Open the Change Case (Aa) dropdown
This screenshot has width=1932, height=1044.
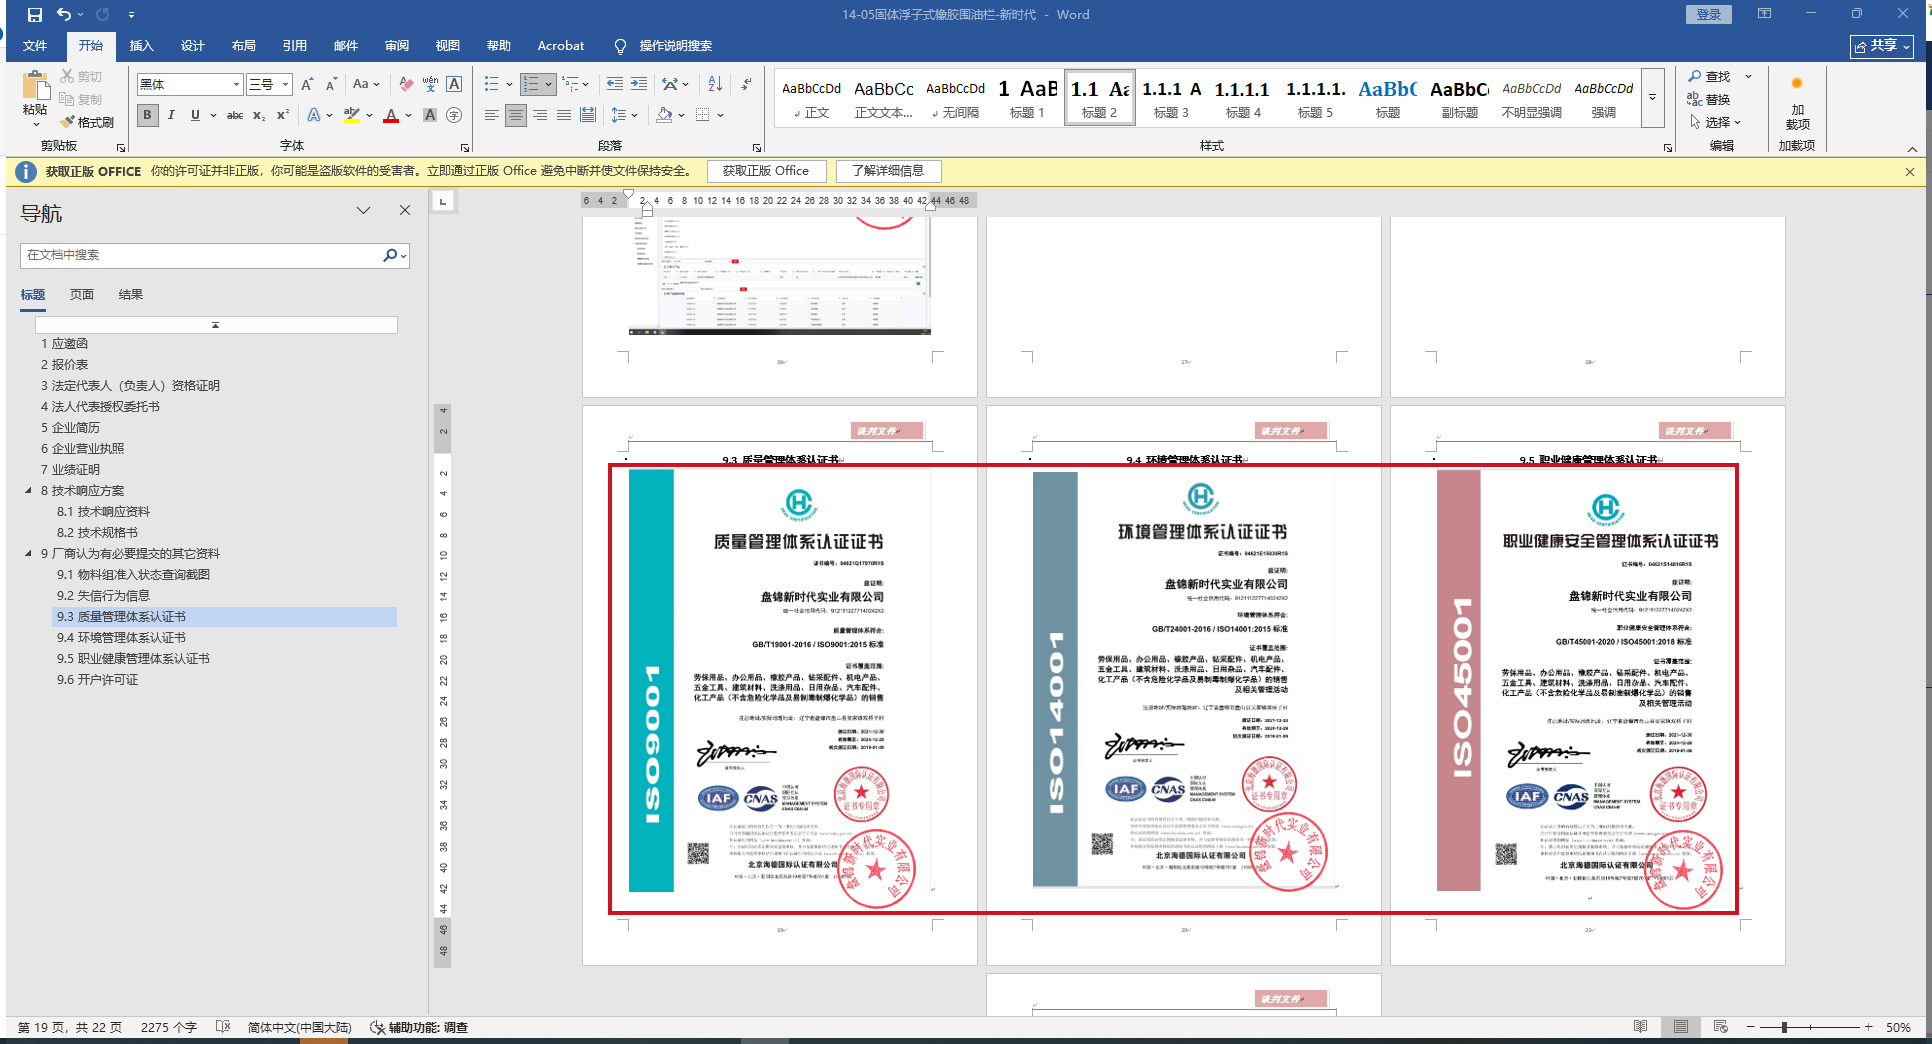366,85
